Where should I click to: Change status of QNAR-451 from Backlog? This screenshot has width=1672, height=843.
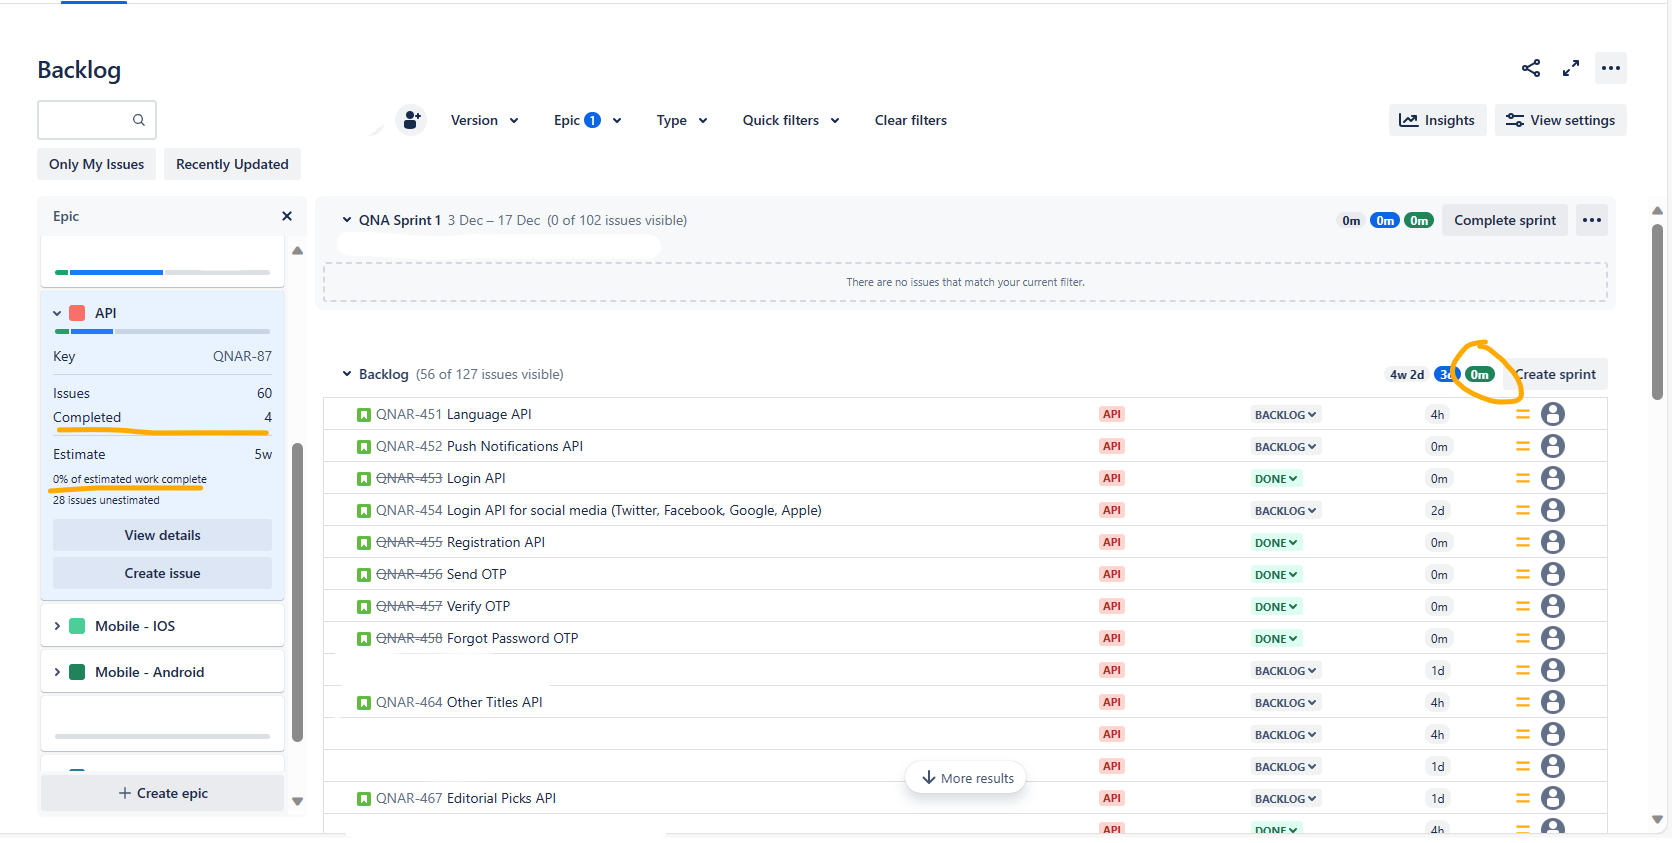[x=1285, y=414]
